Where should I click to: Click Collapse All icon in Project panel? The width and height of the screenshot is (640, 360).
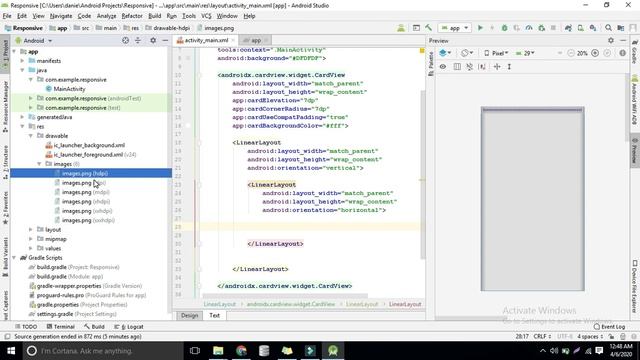pyautogui.click(x=138, y=40)
